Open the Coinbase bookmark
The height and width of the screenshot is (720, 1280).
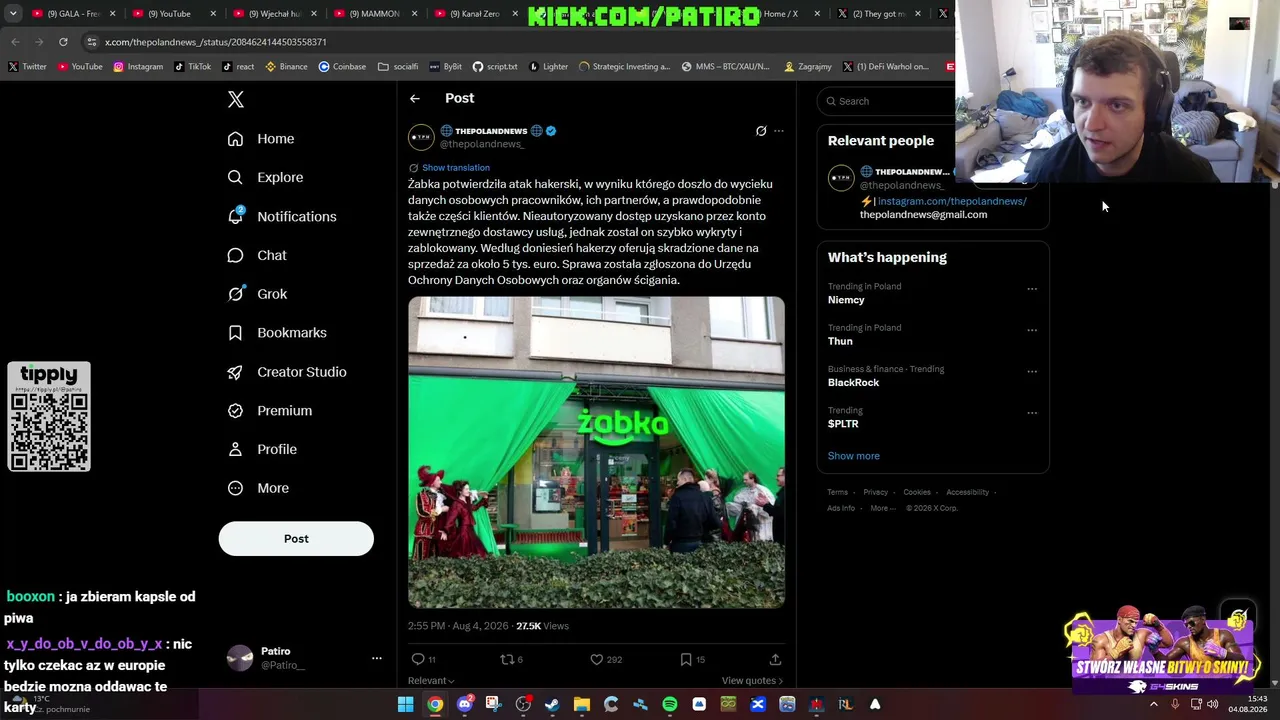(x=342, y=67)
